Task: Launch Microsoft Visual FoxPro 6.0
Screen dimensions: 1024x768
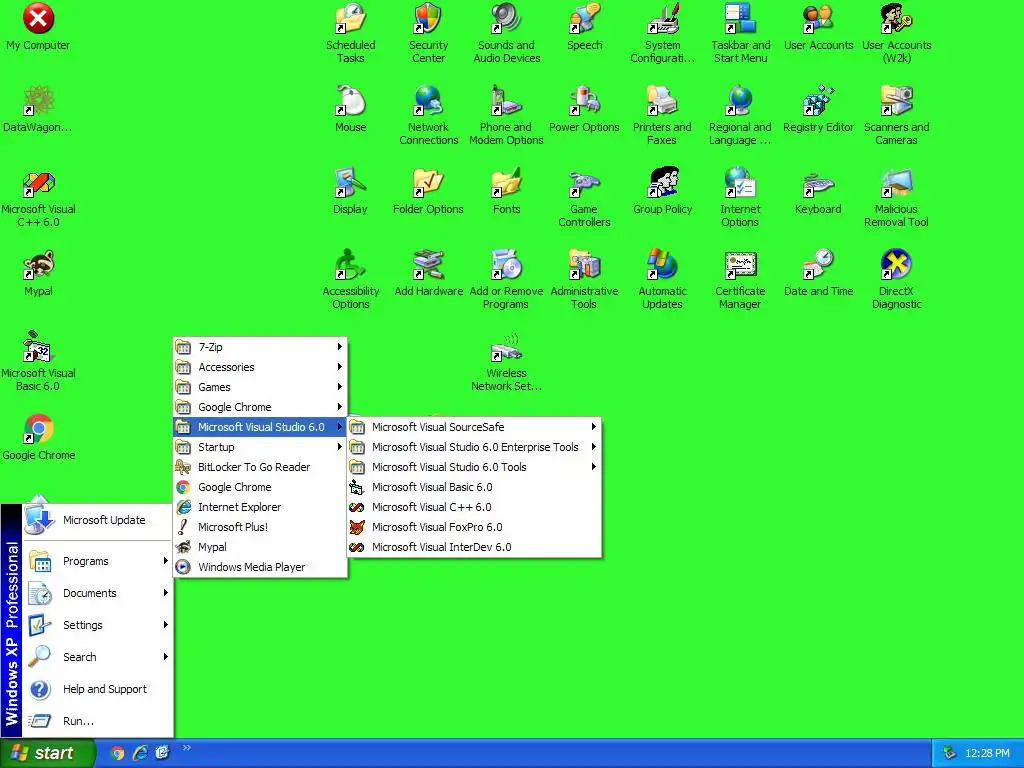Action: (474, 527)
